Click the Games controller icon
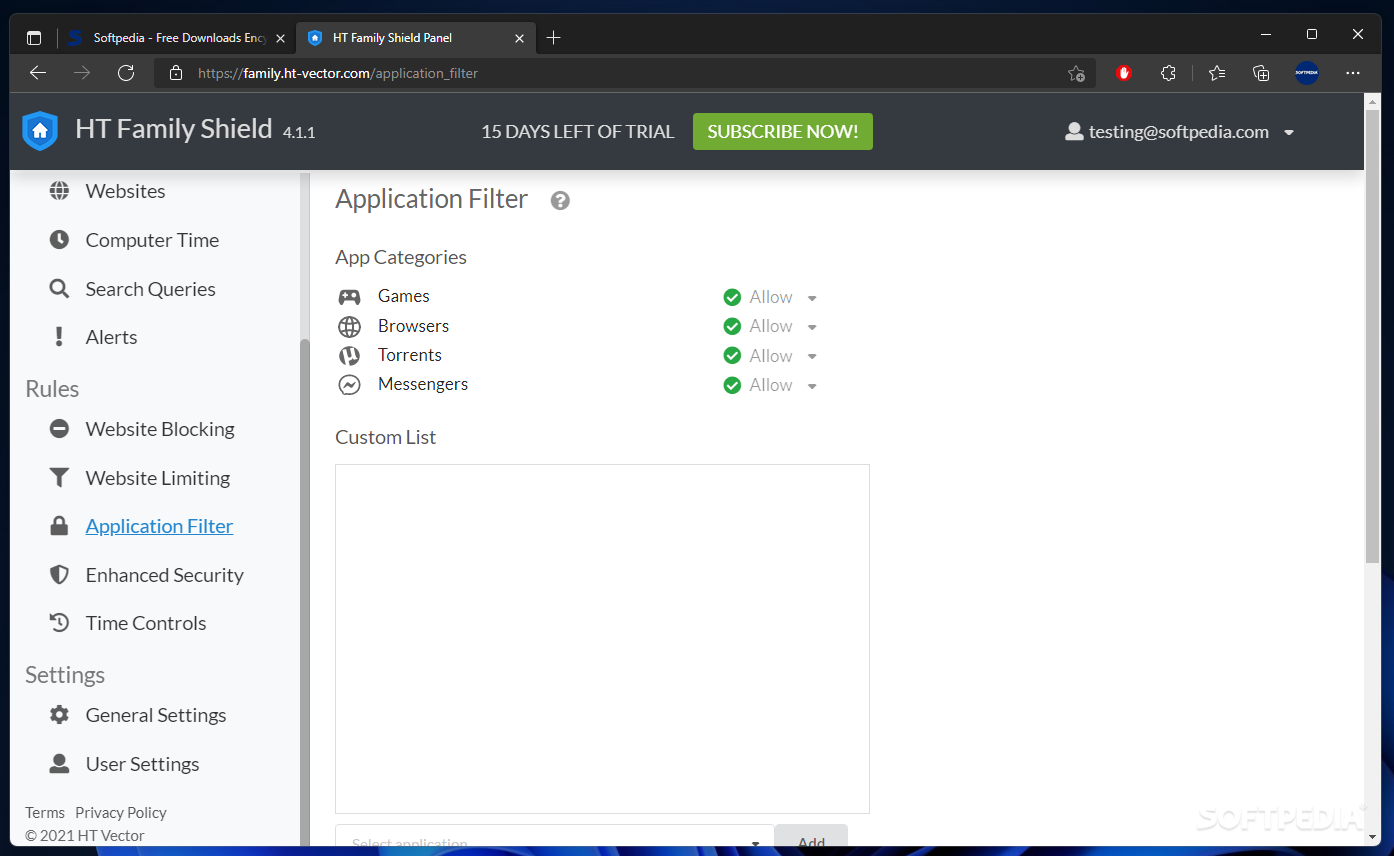Image resolution: width=1394 pixels, height=856 pixels. point(349,297)
